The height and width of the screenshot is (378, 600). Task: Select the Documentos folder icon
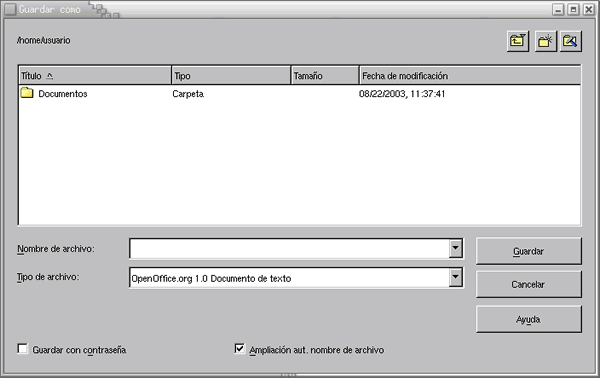click(x=27, y=93)
